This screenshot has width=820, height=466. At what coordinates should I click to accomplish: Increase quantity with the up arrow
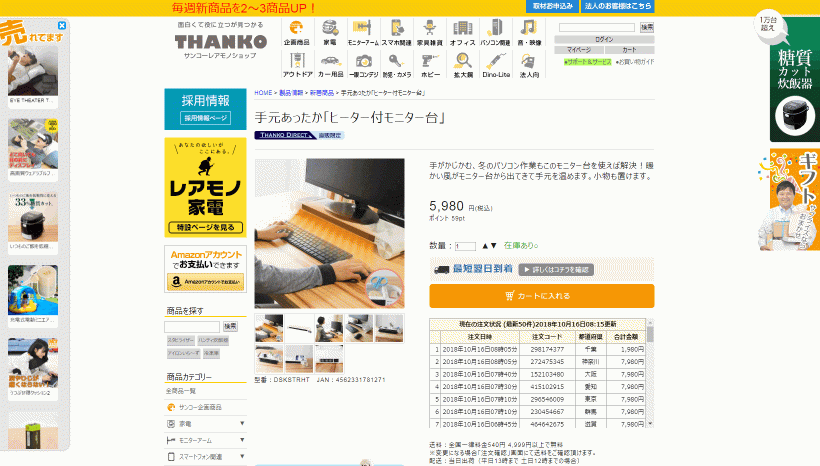pyautogui.click(x=485, y=245)
